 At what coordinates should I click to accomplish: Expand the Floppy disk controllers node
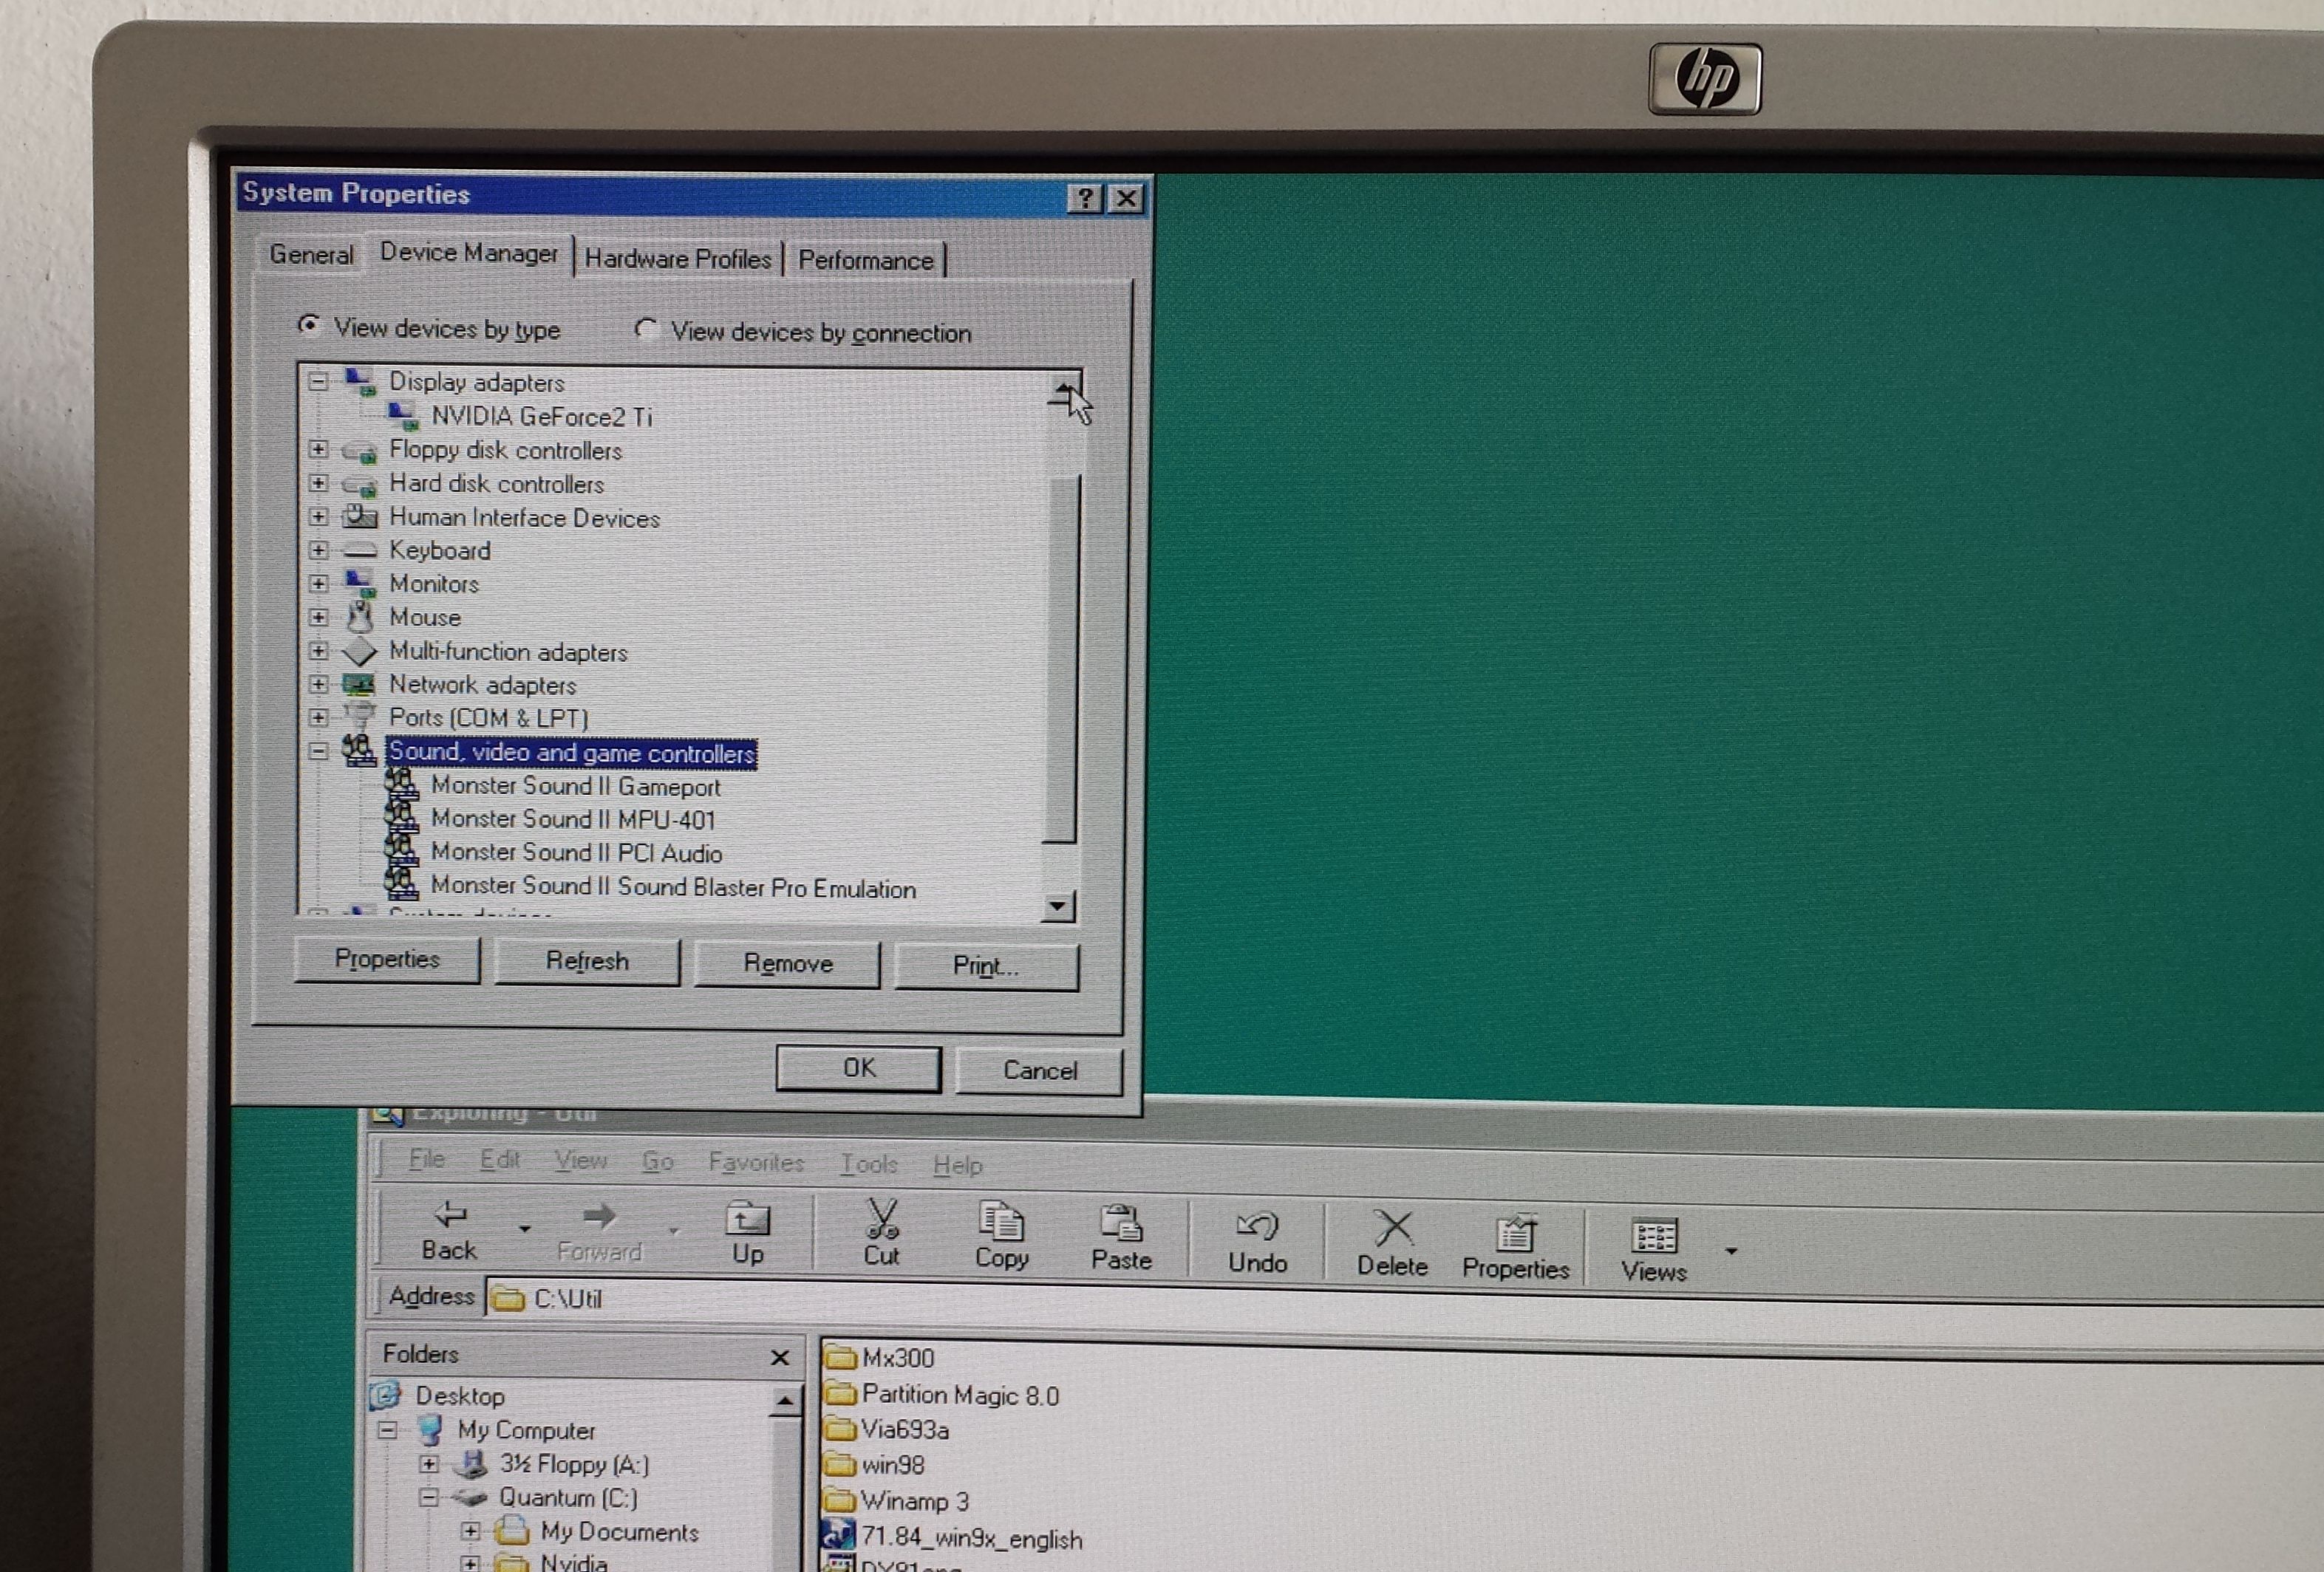[318, 449]
